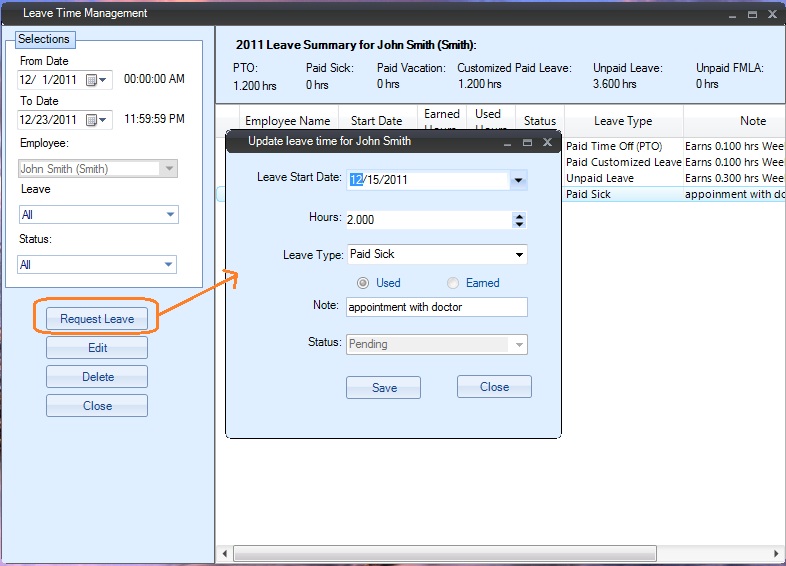Decrease Hours using the down spinner arrow
The width and height of the screenshot is (786, 566).
tap(518, 223)
